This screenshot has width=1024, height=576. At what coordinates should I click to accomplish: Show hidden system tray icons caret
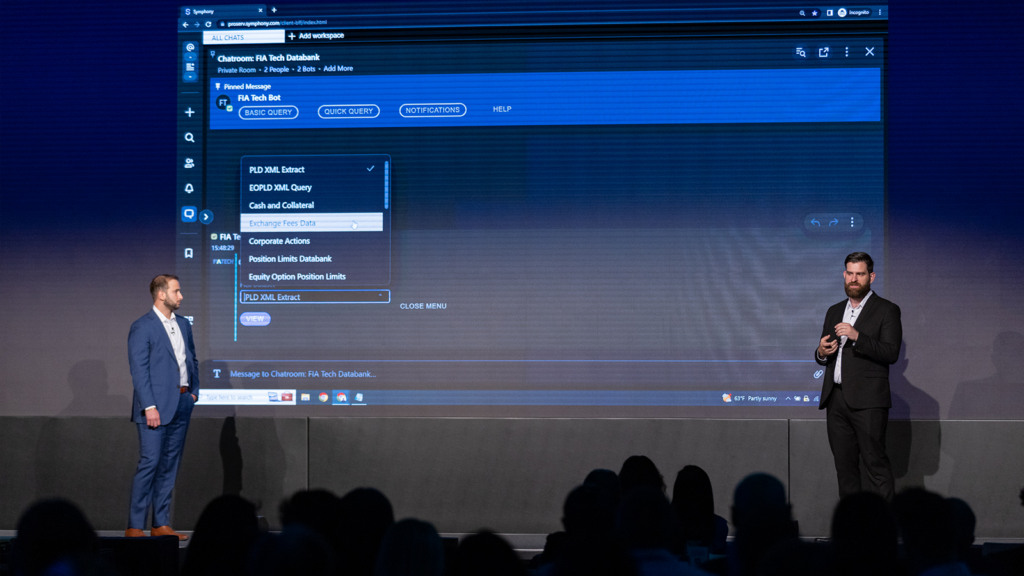pos(788,398)
